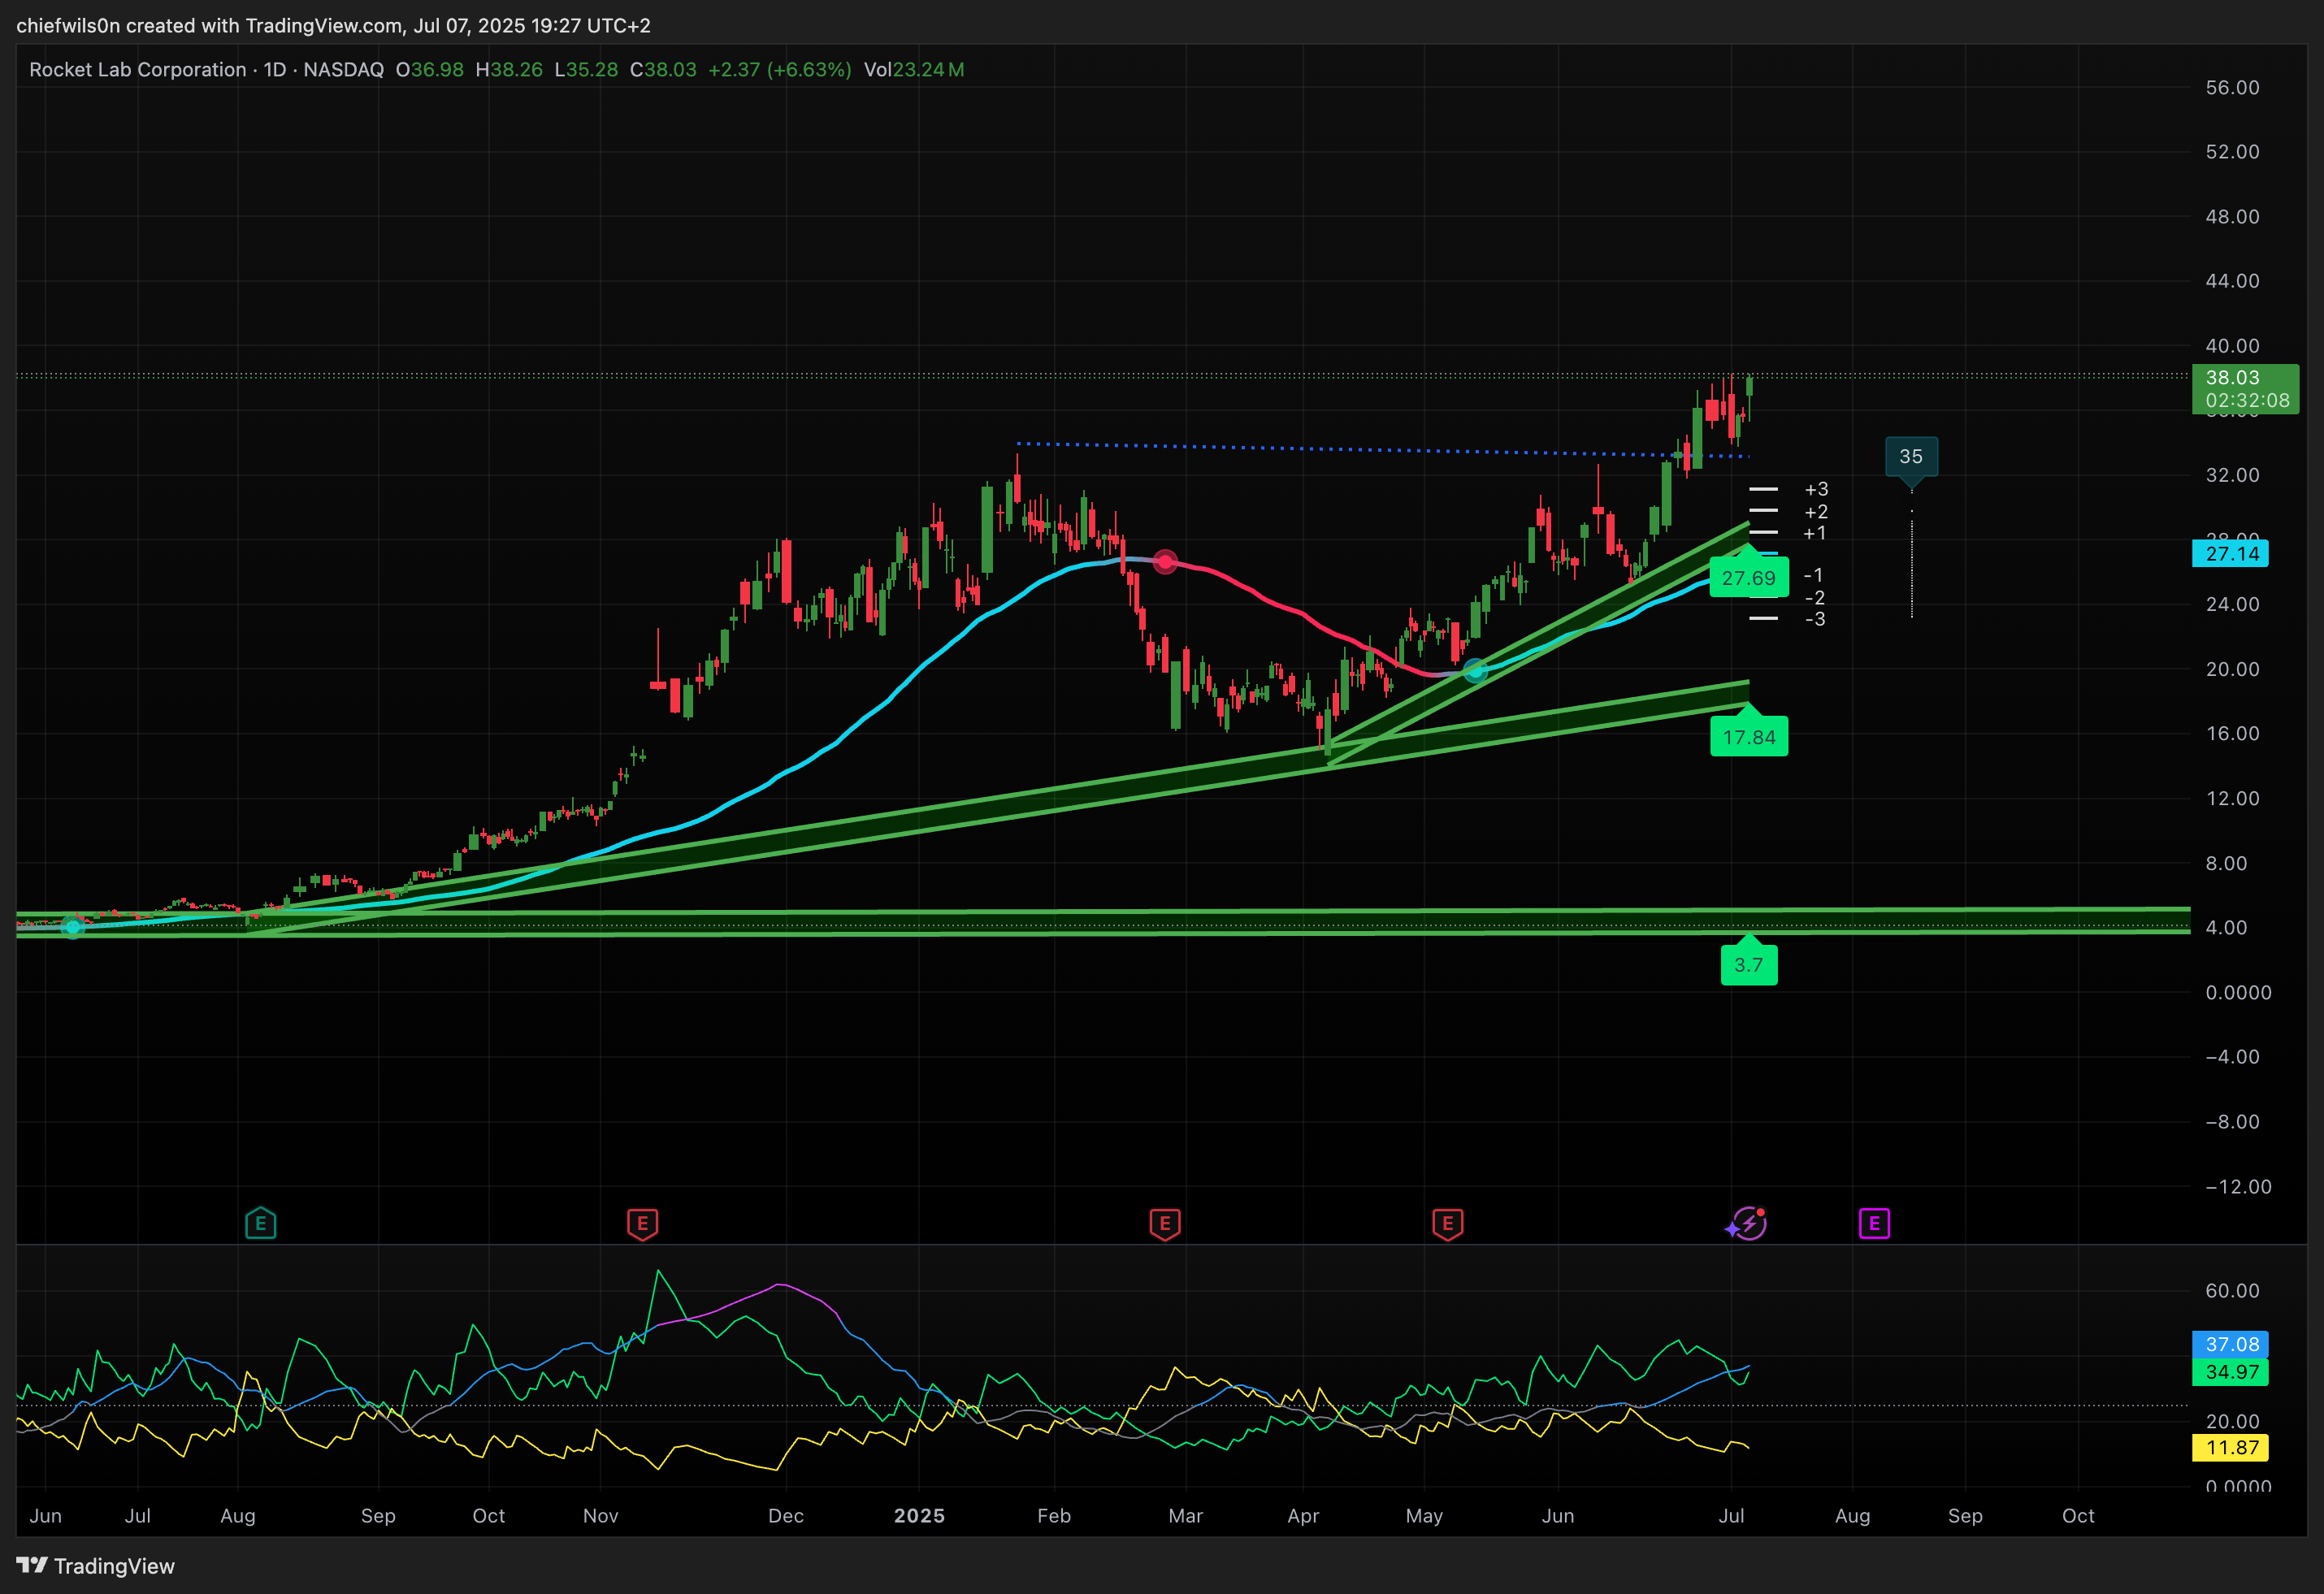
Task: Click the 48.00 price axis label
Action: coord(2232,217)
